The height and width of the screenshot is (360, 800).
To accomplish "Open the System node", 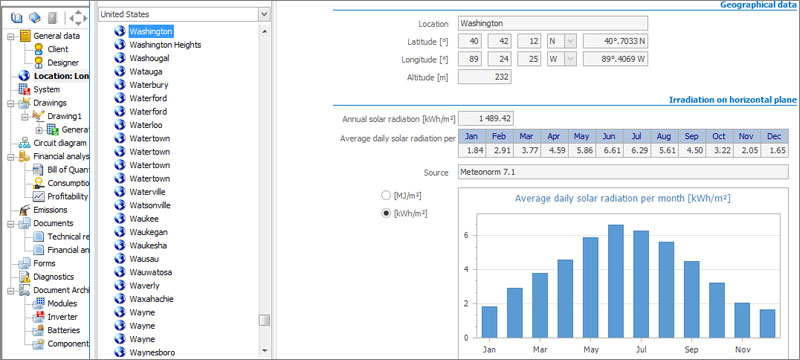I will (46, 89).
